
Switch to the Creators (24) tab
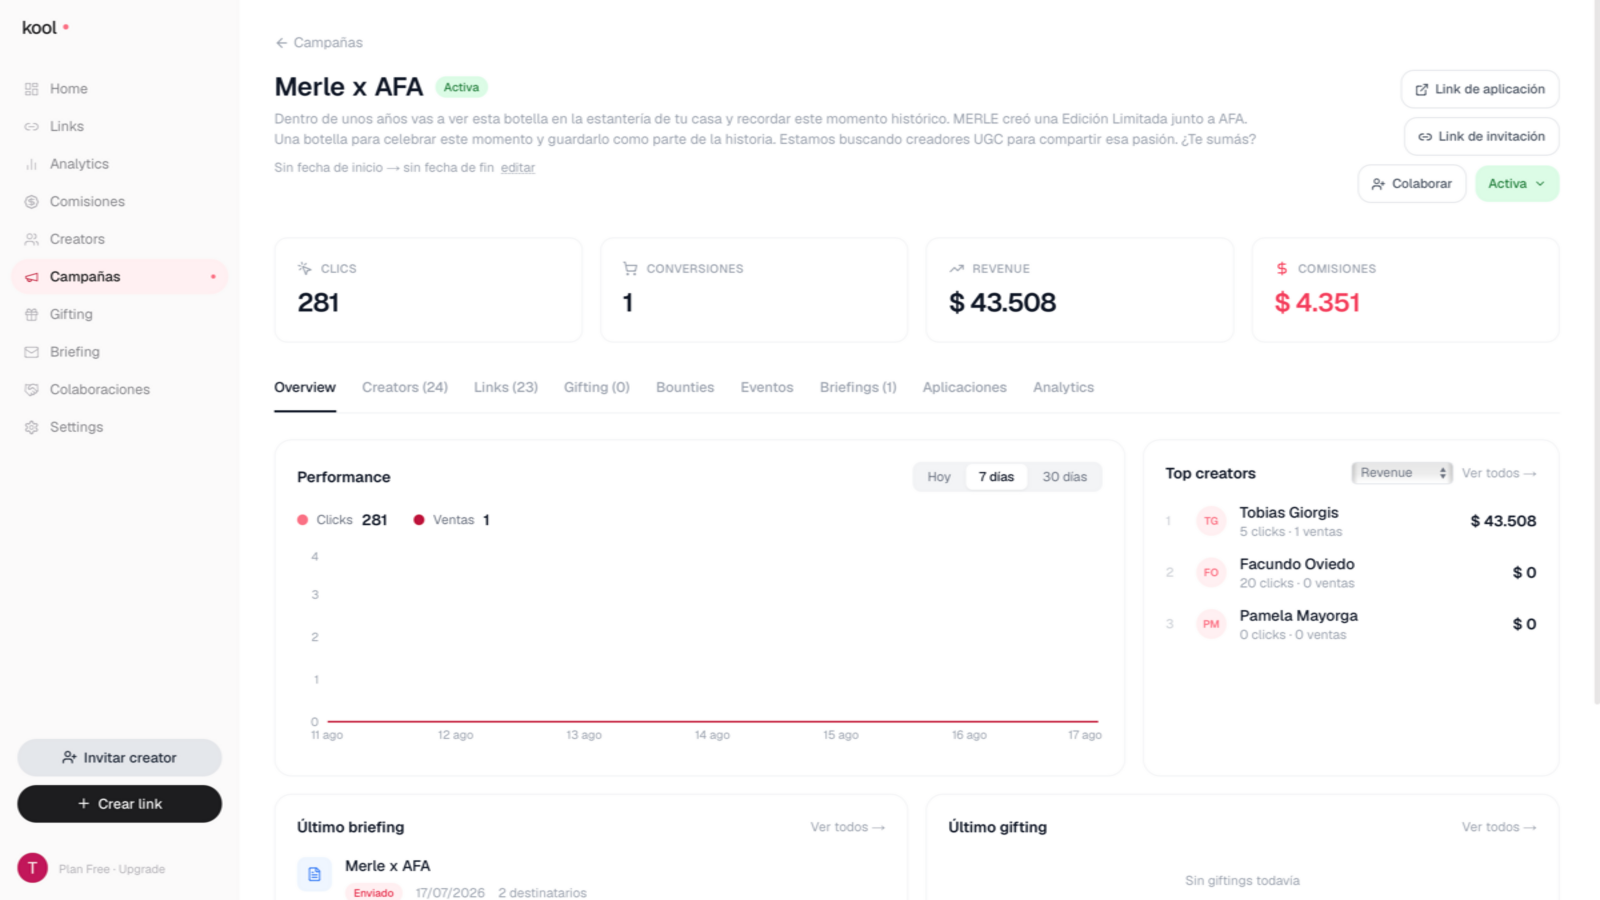405,388
